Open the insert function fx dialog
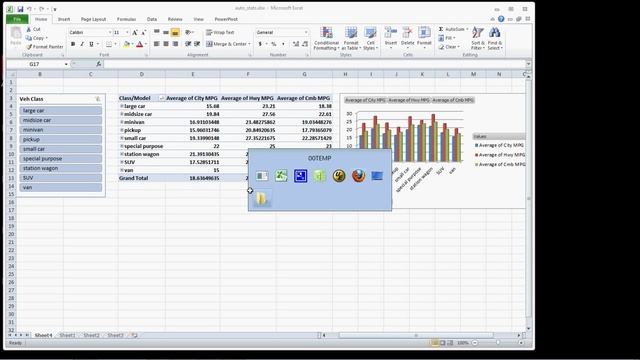 pyautogui.click(x=98, y=64)
